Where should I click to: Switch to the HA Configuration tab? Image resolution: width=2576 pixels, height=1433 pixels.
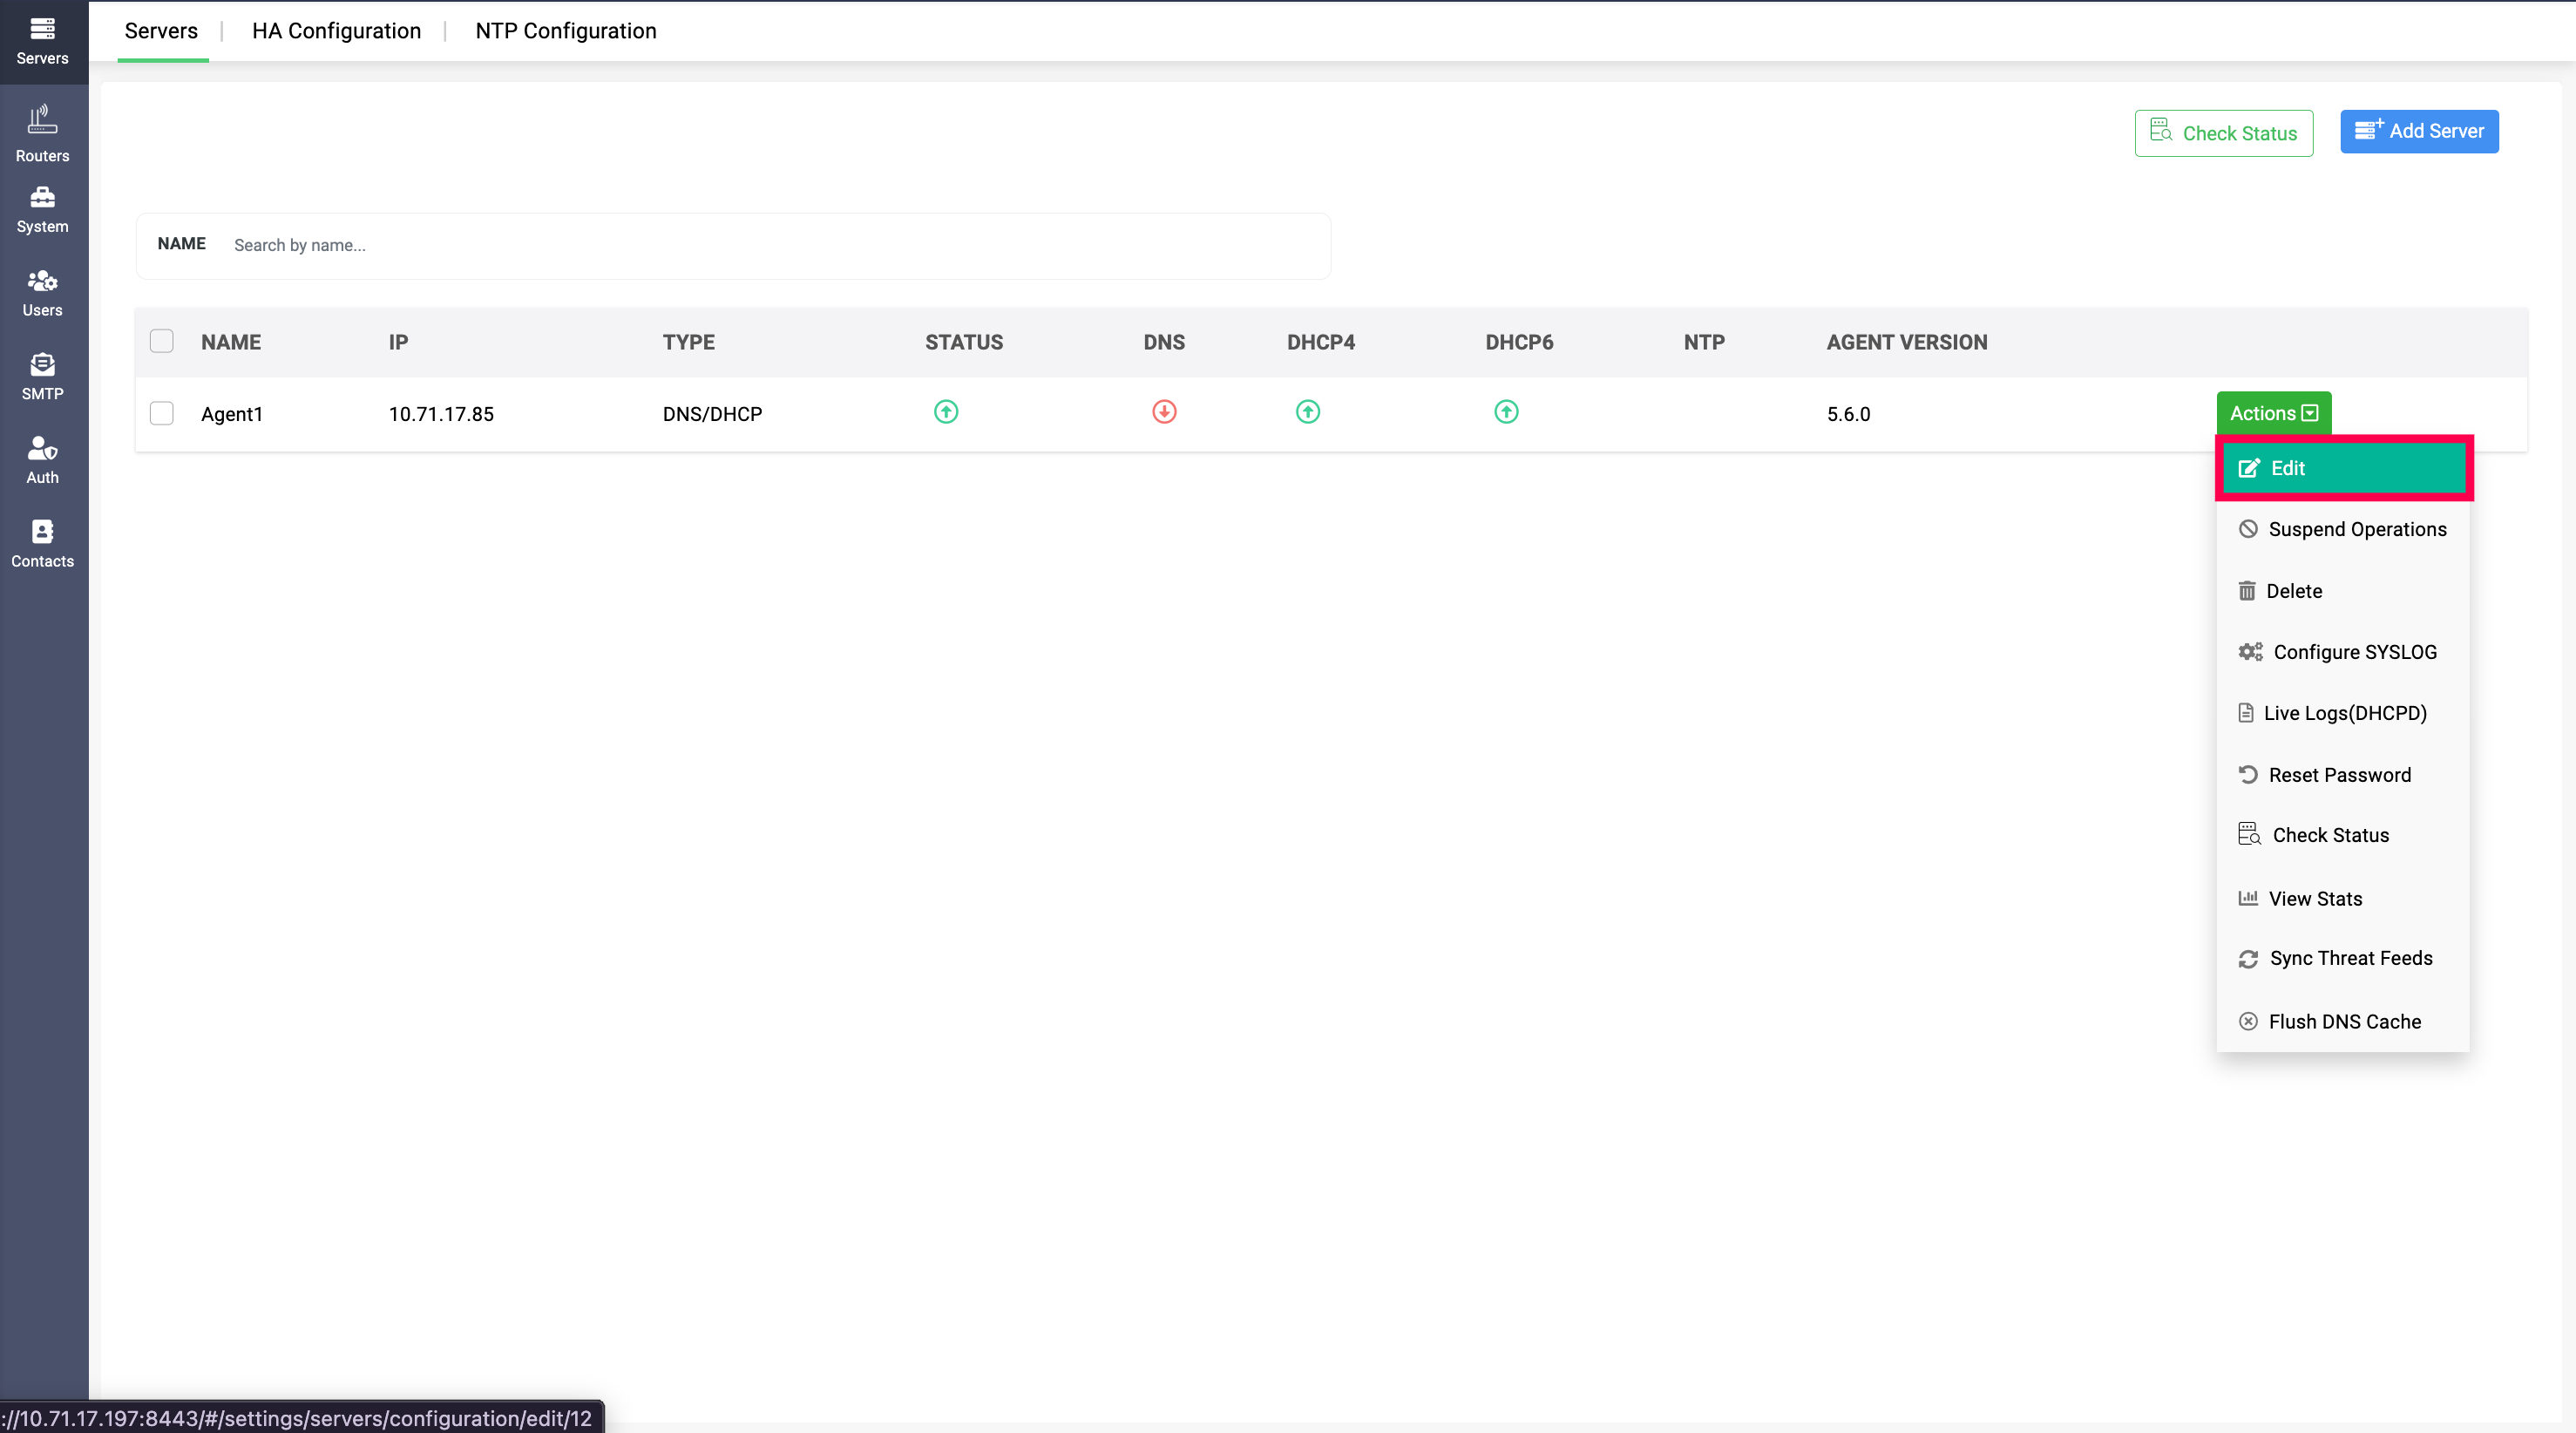click(336, 31)
